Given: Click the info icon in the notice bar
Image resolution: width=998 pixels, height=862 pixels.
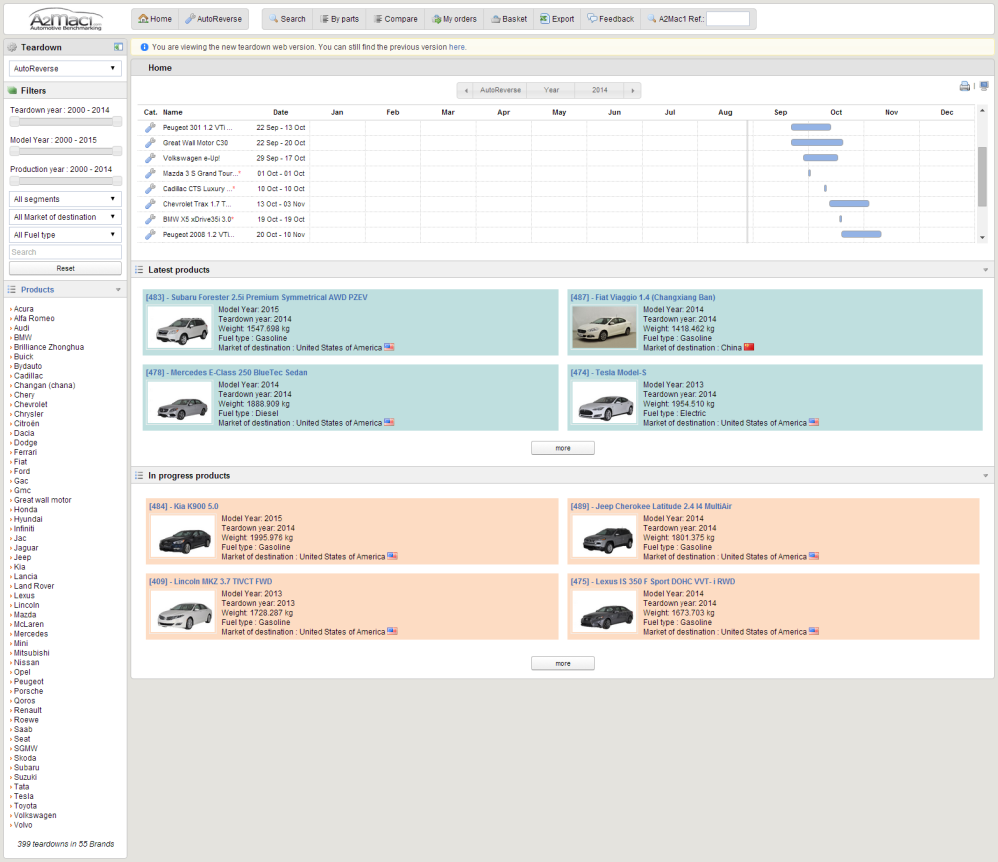Looking at the screenshot, I should point(144,47).
